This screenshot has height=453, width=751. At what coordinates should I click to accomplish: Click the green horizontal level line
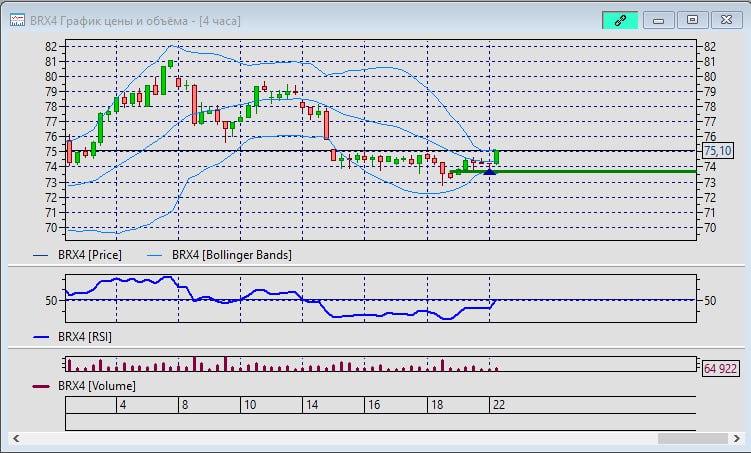coord(573,171)
